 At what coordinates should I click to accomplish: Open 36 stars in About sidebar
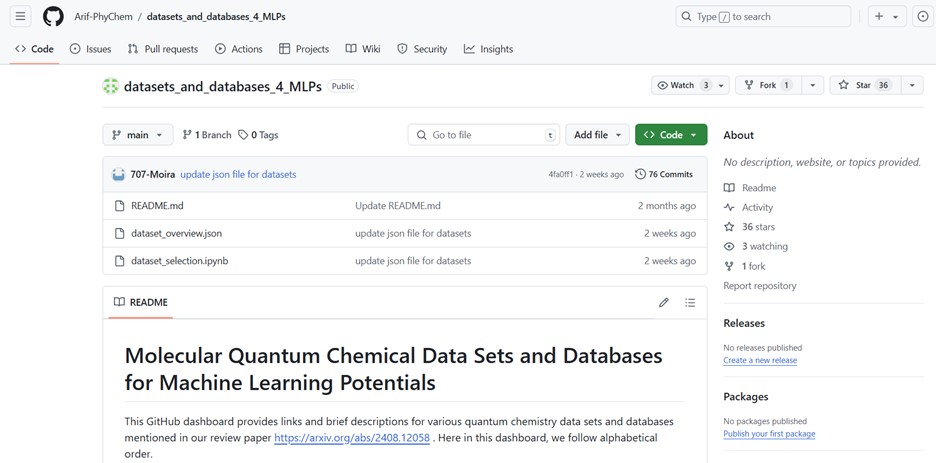758,227
